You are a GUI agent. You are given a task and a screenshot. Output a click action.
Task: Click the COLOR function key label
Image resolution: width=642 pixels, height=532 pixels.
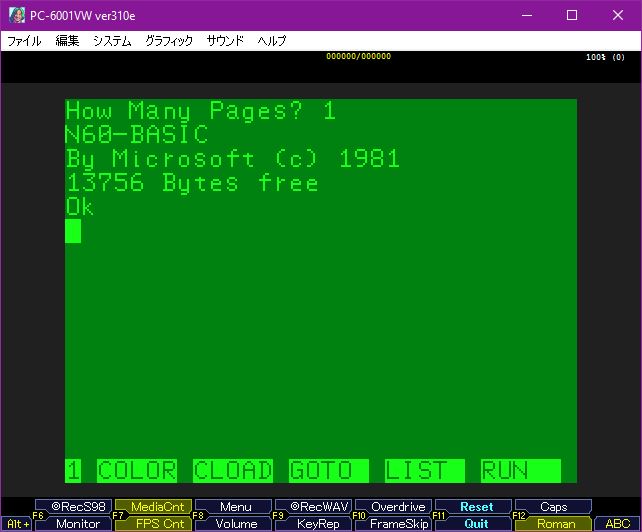137,471
